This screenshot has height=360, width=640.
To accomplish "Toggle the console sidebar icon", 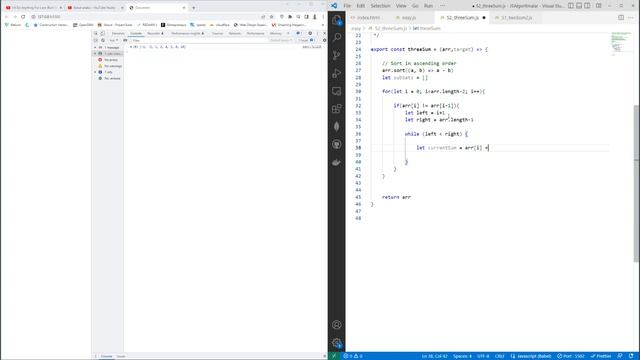I will click(96, 40).
